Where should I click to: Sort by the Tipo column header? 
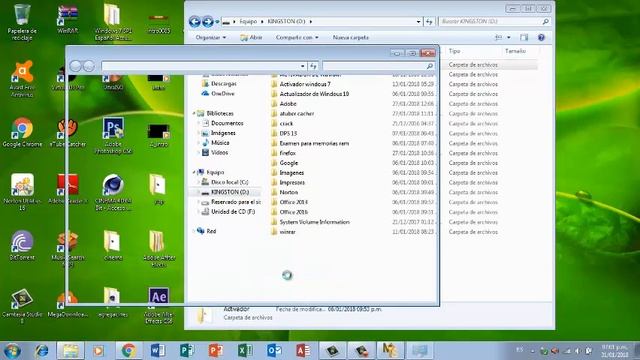pos(454,51)
